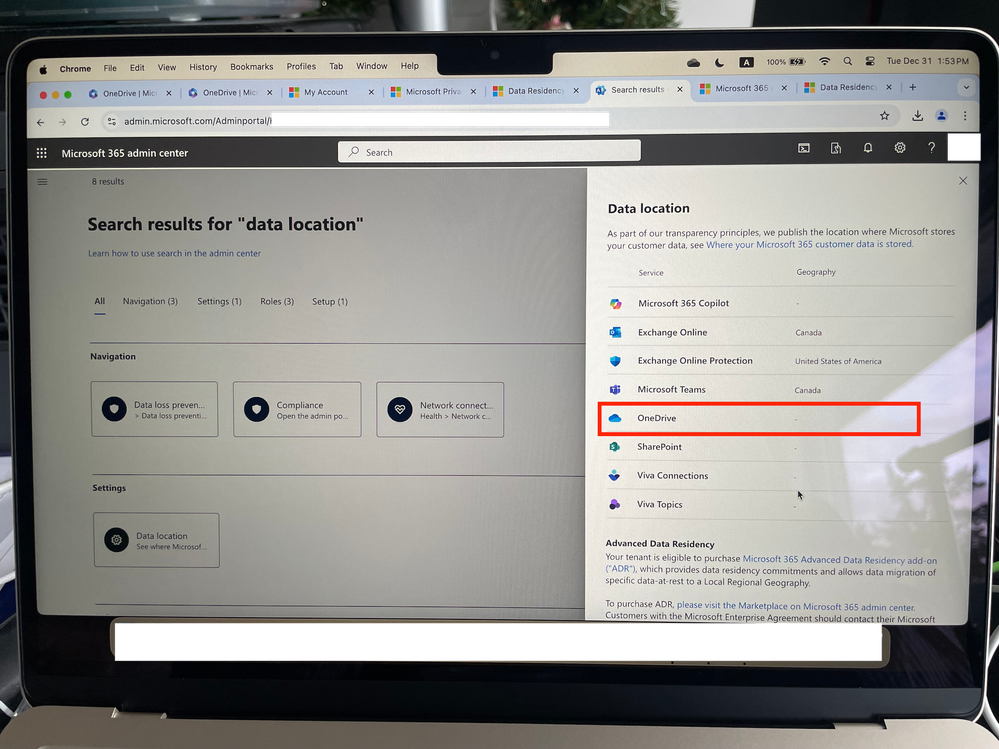Close the Data location panel

(x=963, y=181)
